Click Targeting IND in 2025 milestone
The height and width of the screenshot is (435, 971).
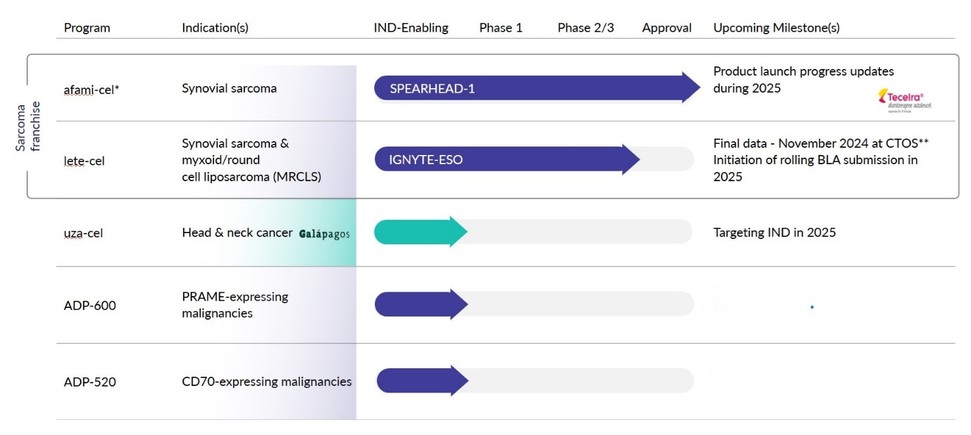(x=774, y=232)
